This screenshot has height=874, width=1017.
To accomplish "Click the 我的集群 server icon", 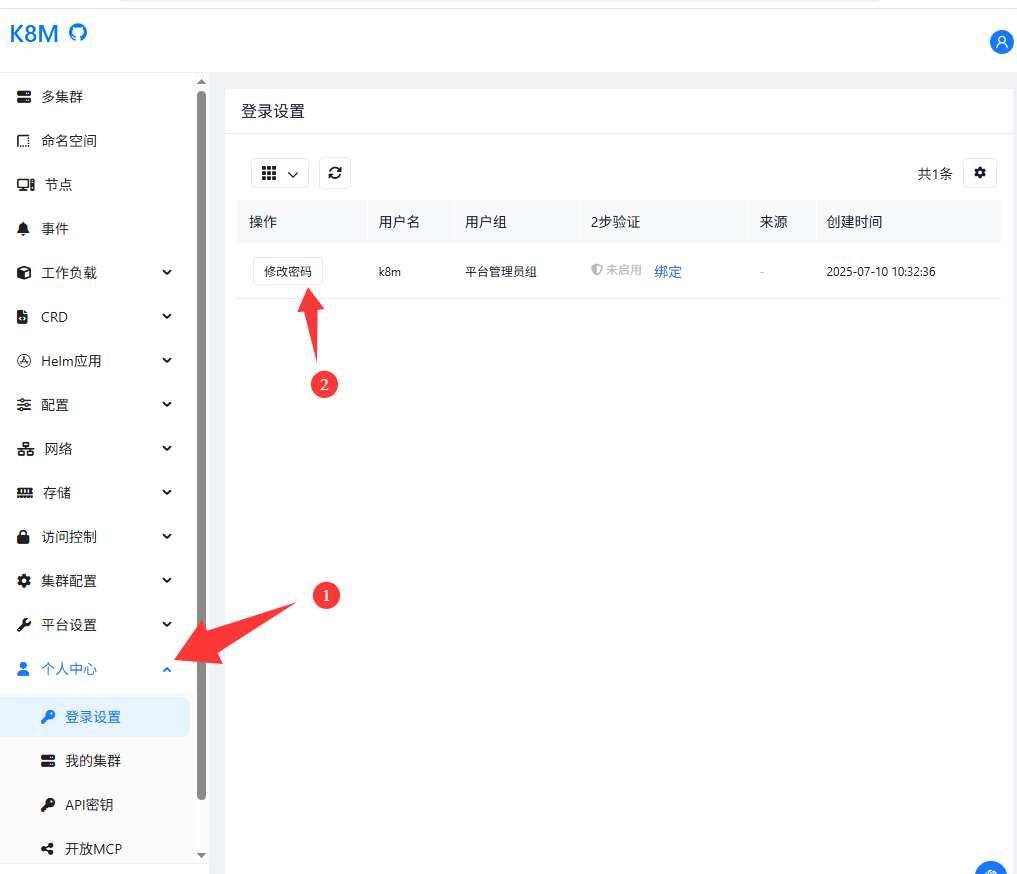I will pos(48,761).
